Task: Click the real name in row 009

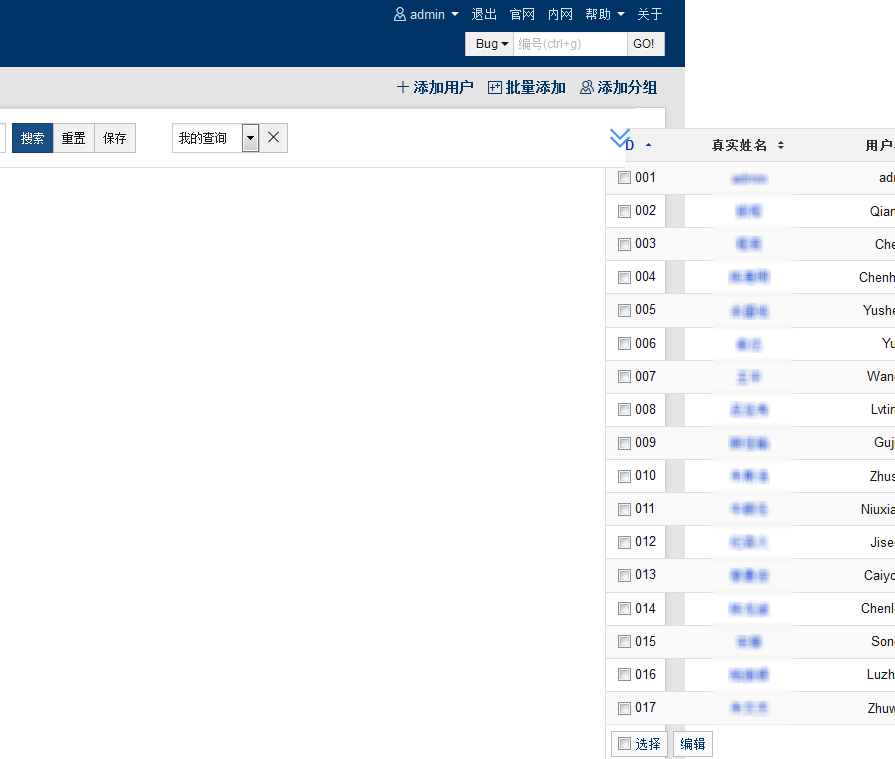Action: pos(749,443)
